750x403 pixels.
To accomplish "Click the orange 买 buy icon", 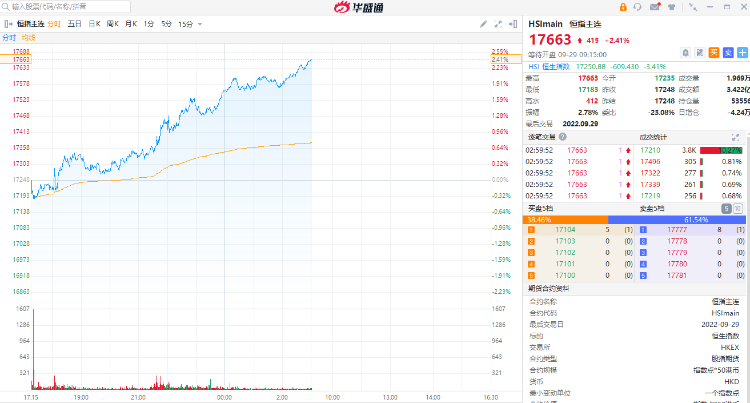I will point(714,51).
